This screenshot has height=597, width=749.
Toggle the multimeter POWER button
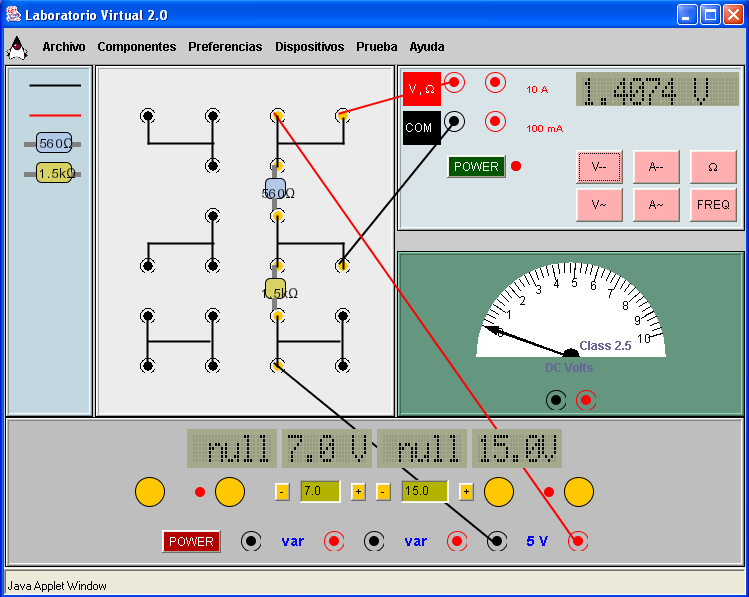click(476, 166)
